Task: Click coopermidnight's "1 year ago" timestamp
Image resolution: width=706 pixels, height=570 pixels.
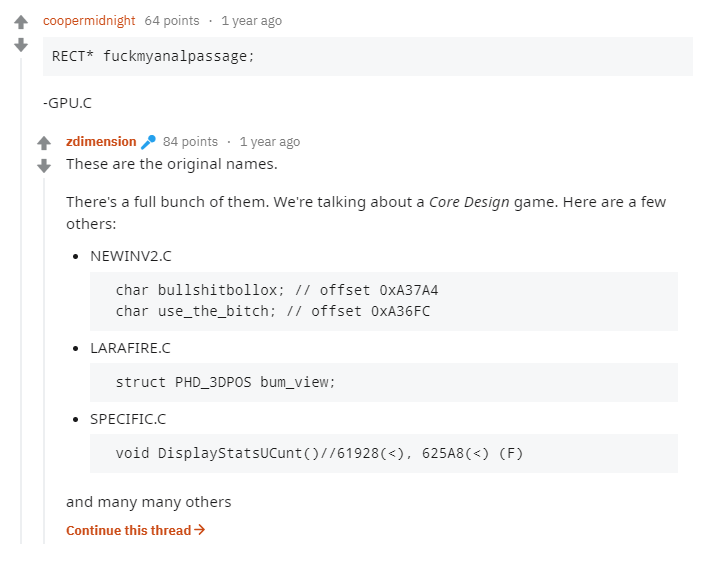Action: [251, 21]
